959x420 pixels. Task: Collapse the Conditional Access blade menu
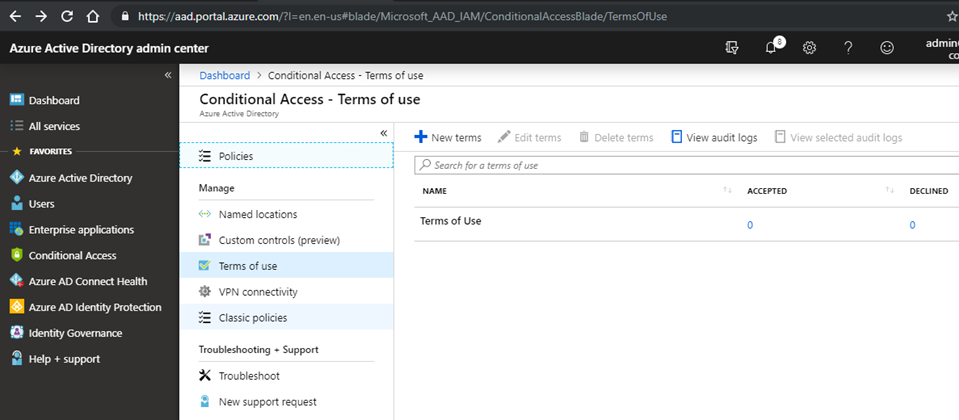click(383, 133)
